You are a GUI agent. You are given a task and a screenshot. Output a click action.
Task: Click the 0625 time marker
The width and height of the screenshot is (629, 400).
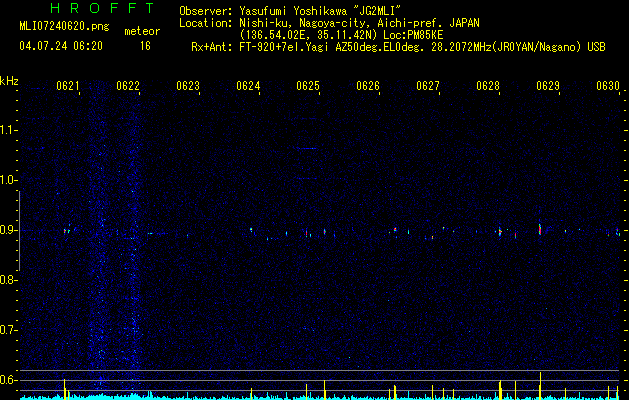(x=308, y=86)
